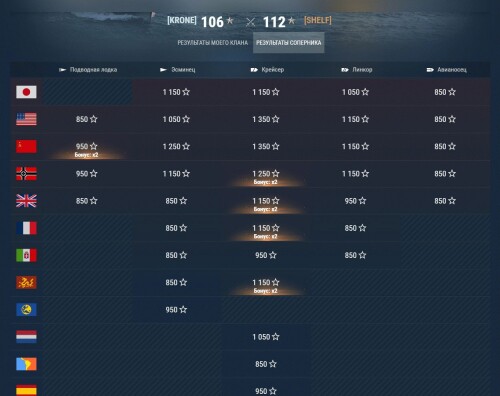Click the Spanish flag icon
This screenshot has height=396, width=500.
pyautogui.click(x=26, y=390)
